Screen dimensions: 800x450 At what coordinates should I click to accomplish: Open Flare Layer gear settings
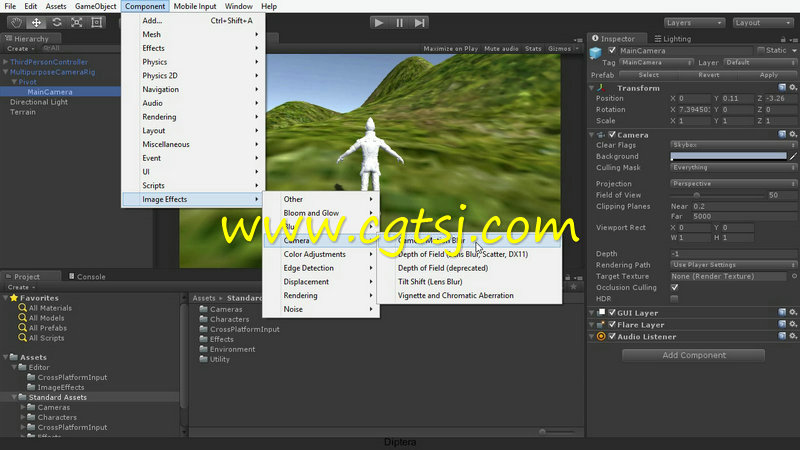[793, 324]
